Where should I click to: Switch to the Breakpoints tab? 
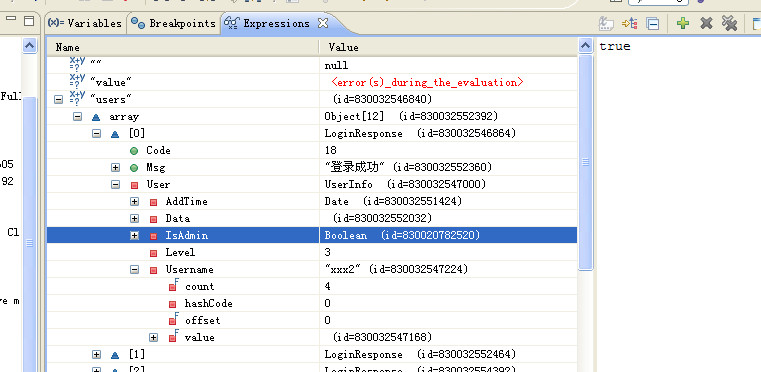pos(174,23)
